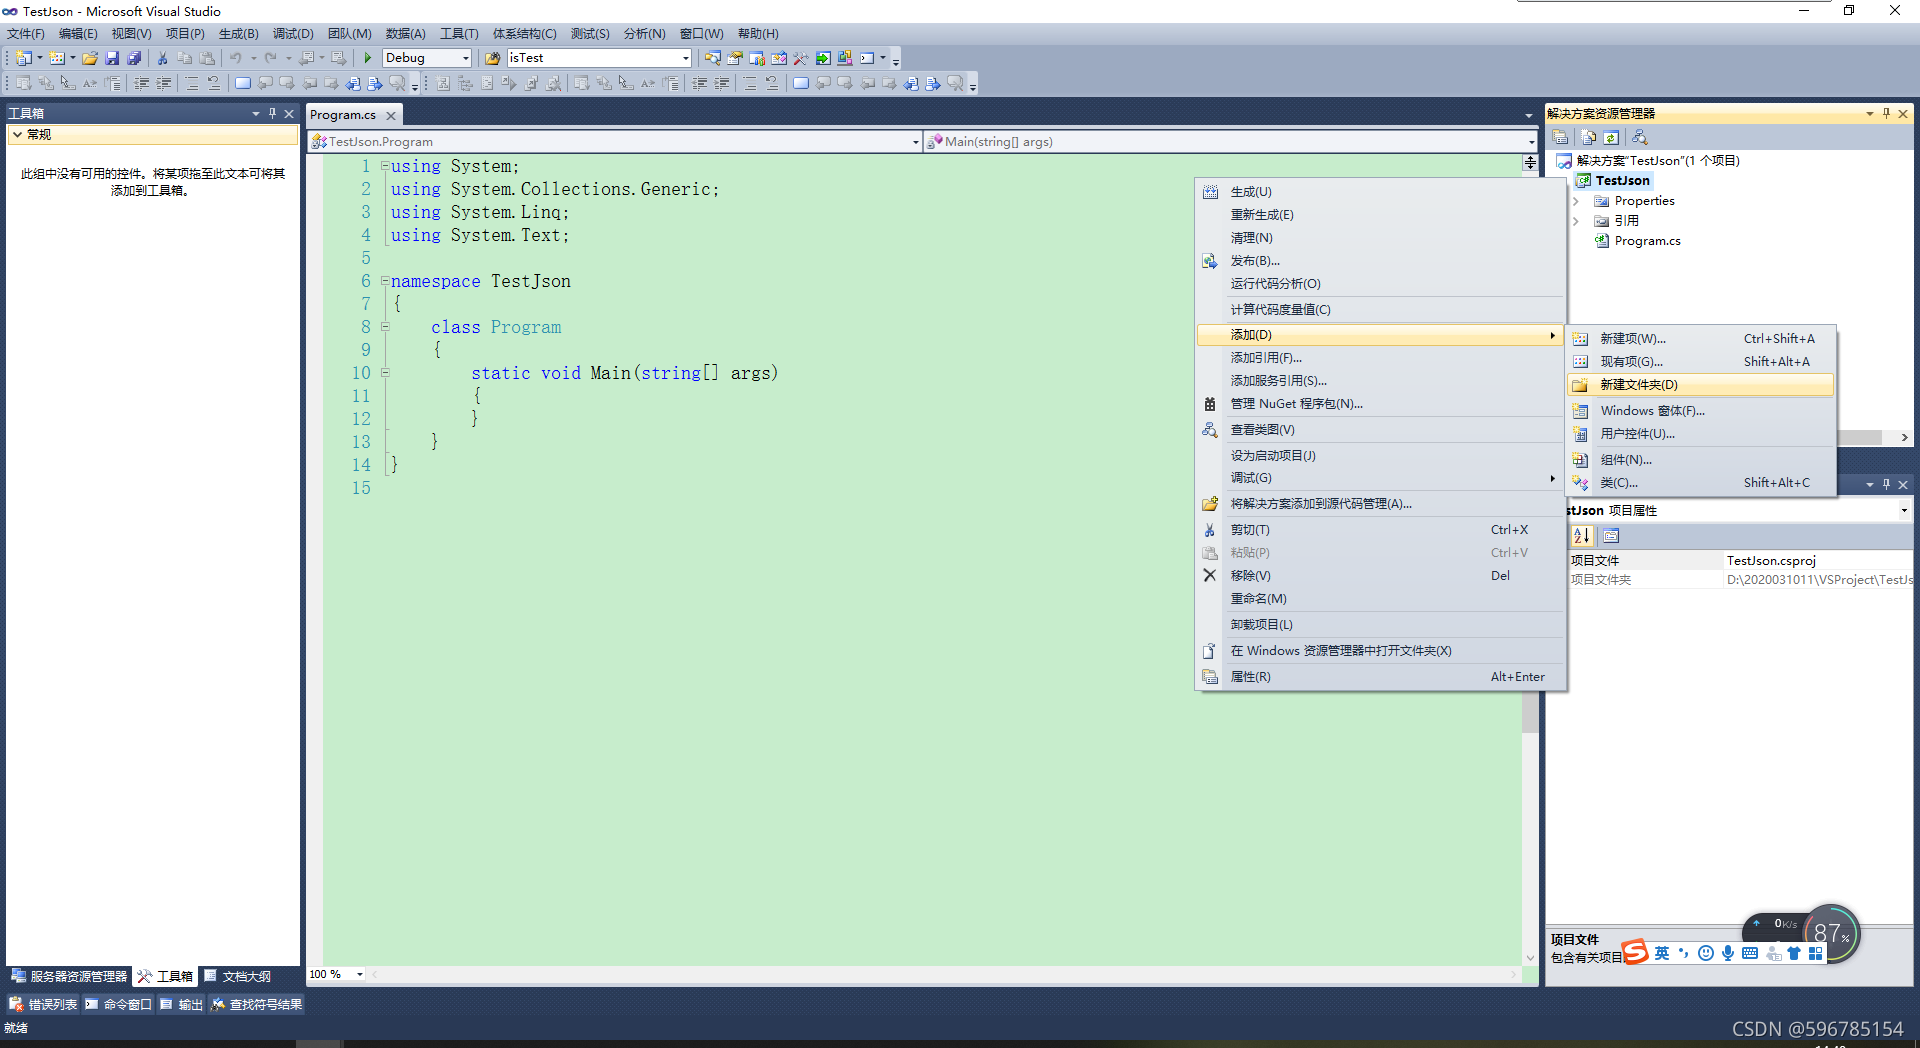Open the zoom level 100 % dropdown
The width and height of the screenshot is (1920, 1048).
[x=360, y=974]
